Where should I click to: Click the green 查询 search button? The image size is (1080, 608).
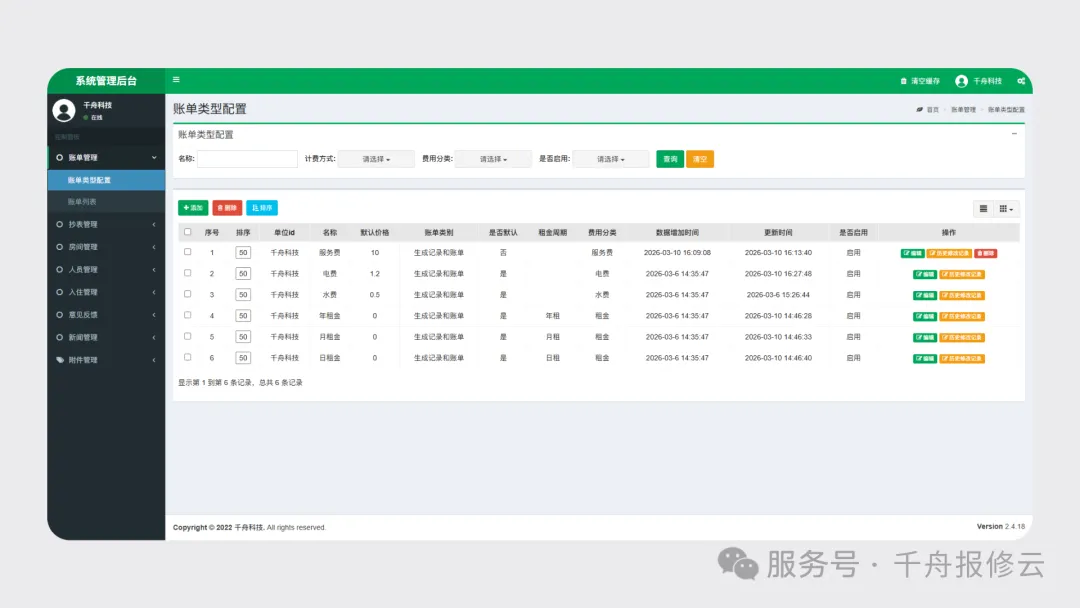pyautogui.click(x=670, y=158)
